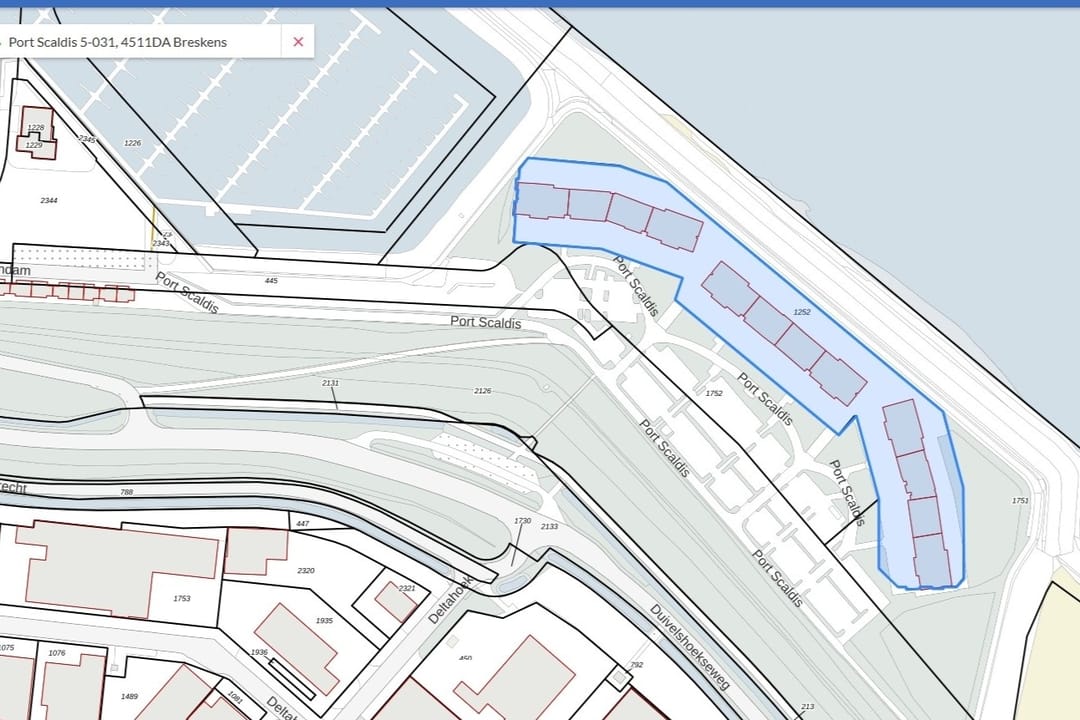This screenshot has width=1080, height=720.
Task: Select small triangular parcel 447
Action: 303,523
